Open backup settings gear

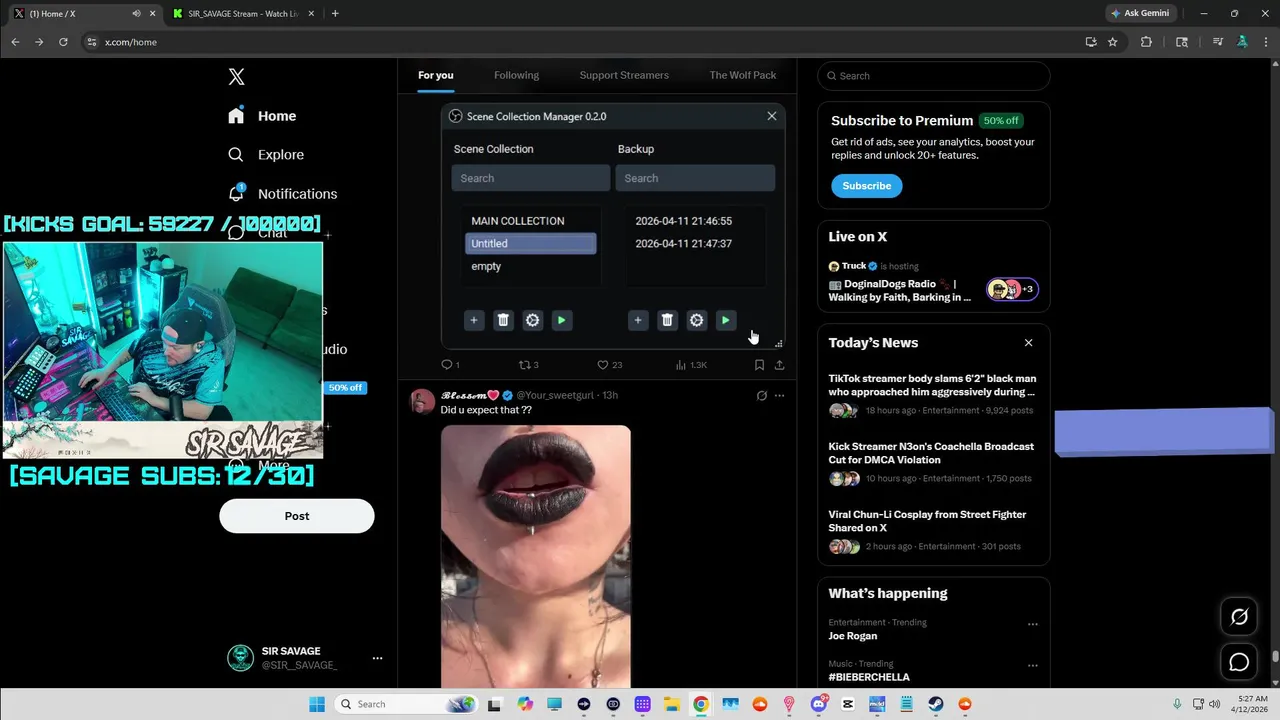(x=696, y=320)
